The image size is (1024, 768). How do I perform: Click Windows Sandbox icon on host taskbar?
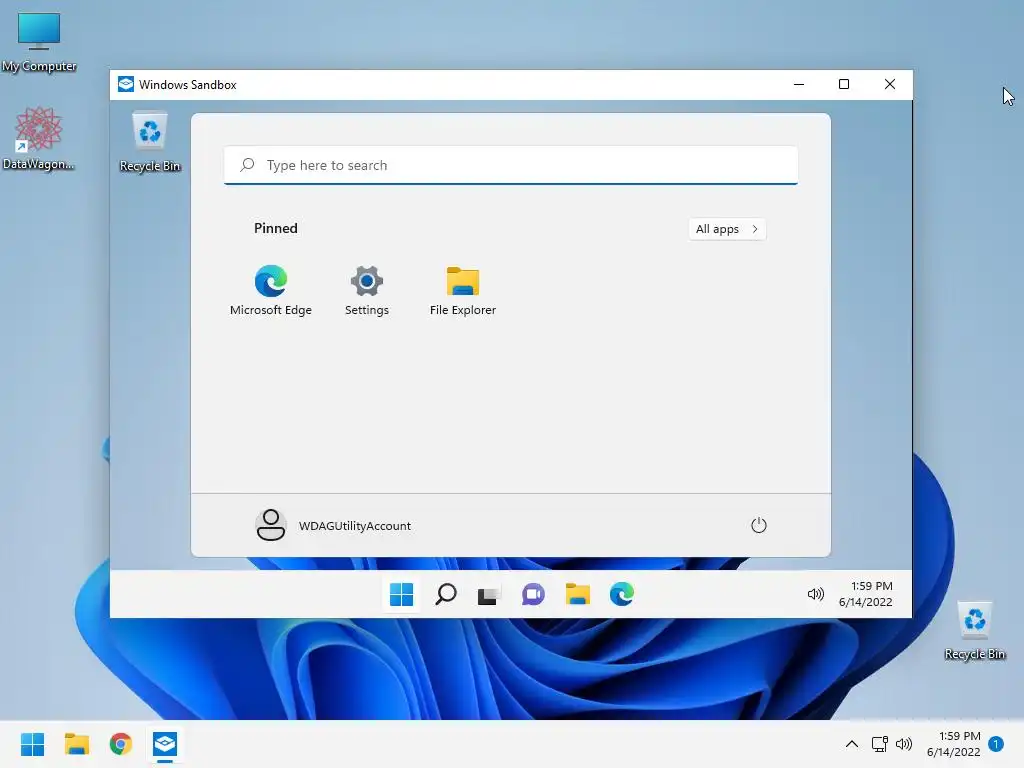click(165, 744)
